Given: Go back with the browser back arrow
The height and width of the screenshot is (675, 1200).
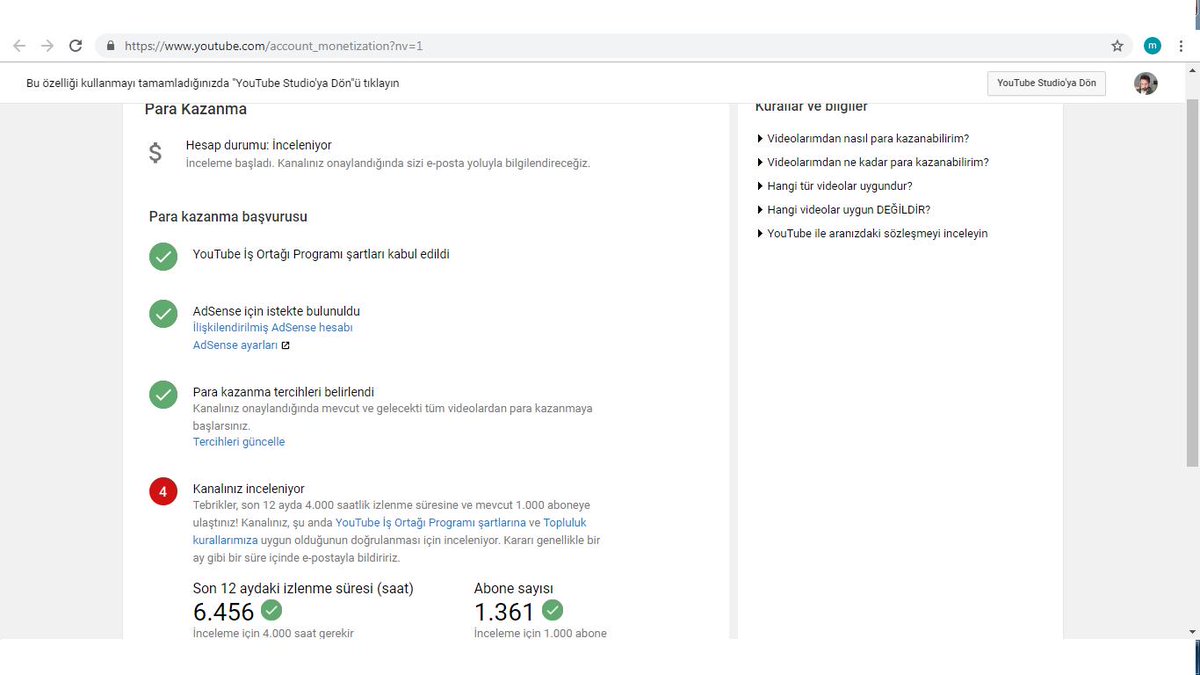Looking at the screenshot, I should (x=19, y=46).
